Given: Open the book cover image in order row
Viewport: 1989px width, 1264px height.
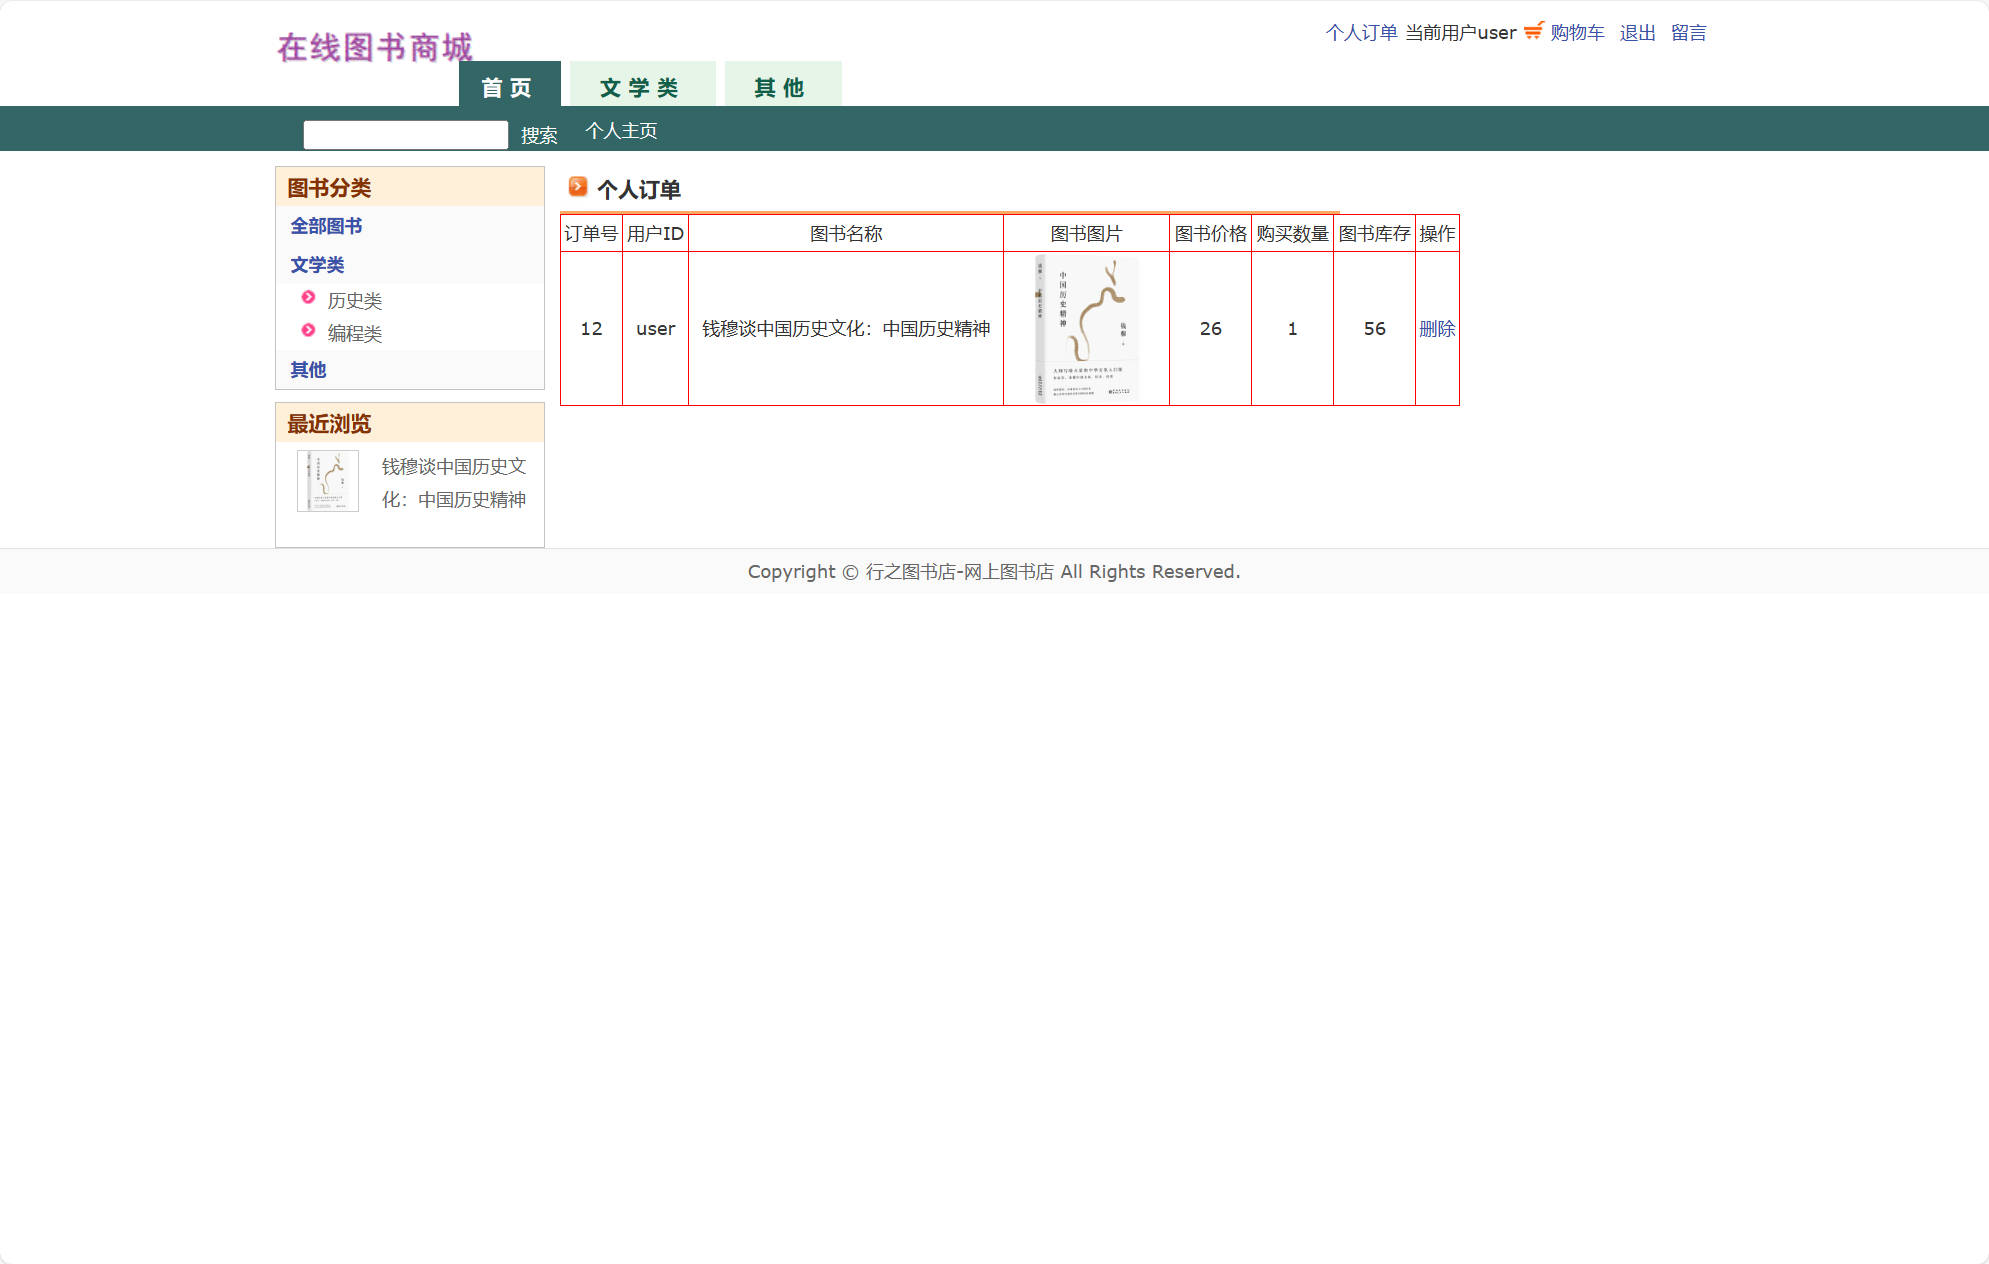Looking at the screenshot, I should coord(1085,328).
